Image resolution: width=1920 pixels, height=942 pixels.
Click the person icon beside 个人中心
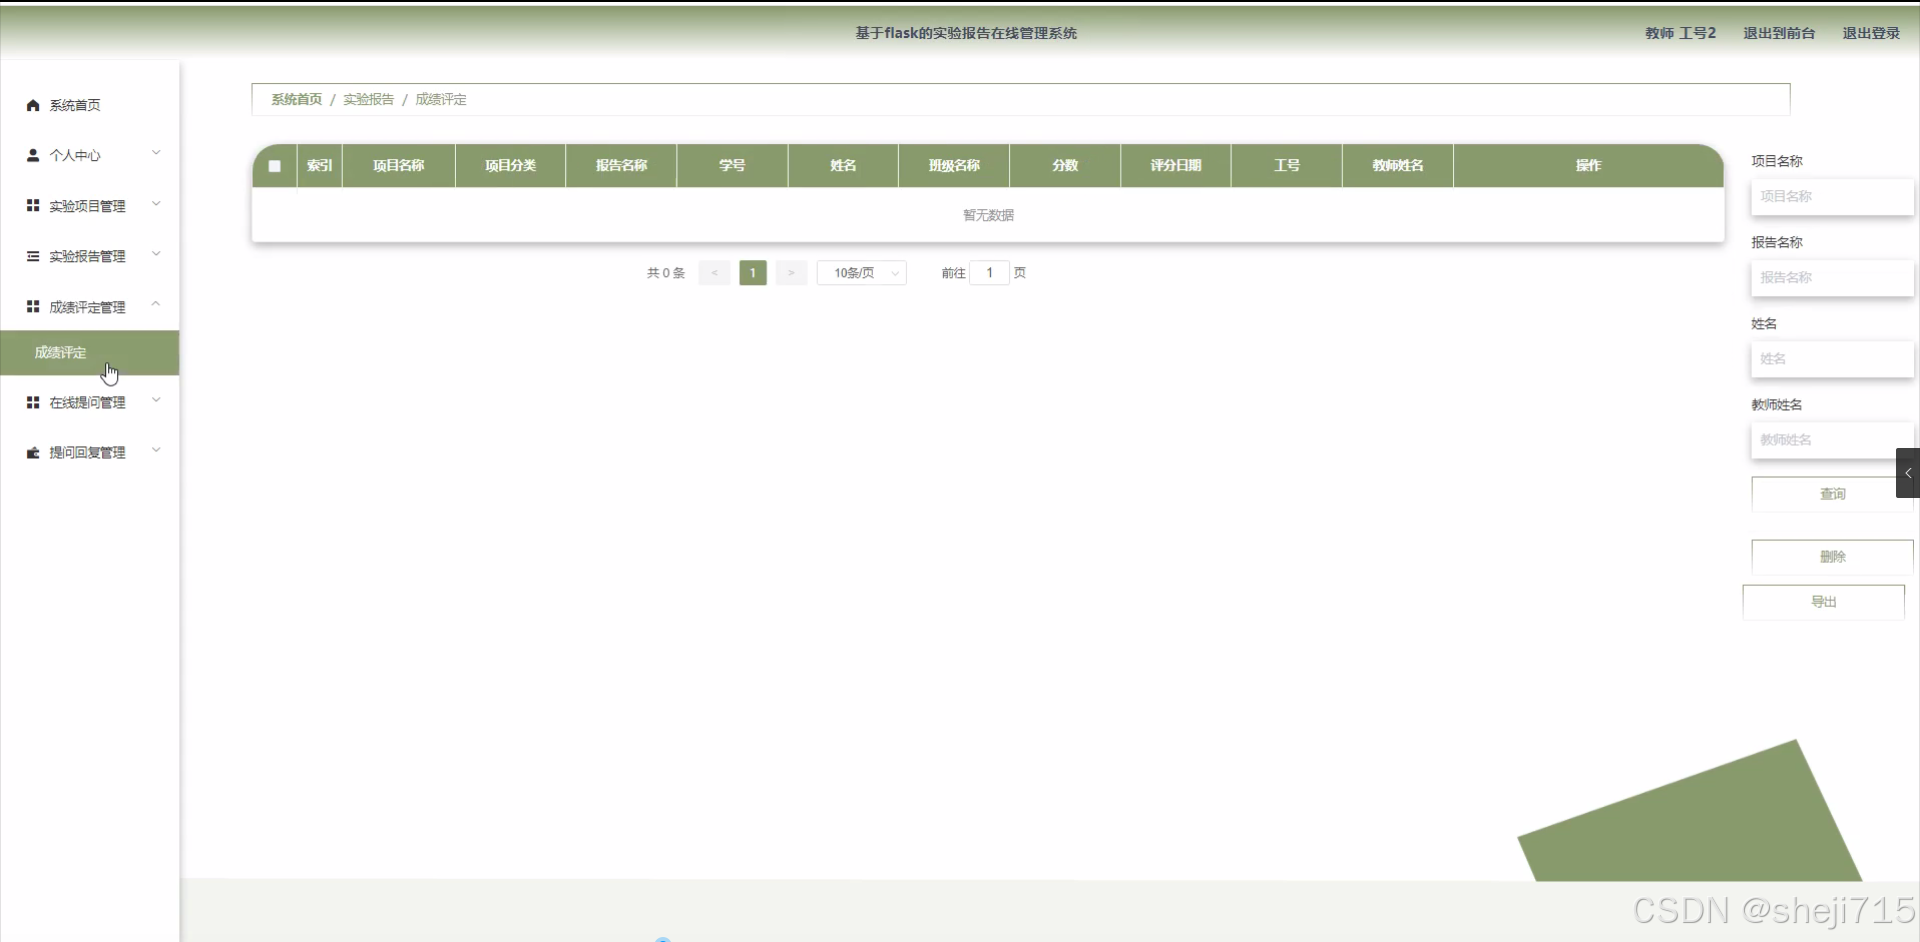click(33, 155)
